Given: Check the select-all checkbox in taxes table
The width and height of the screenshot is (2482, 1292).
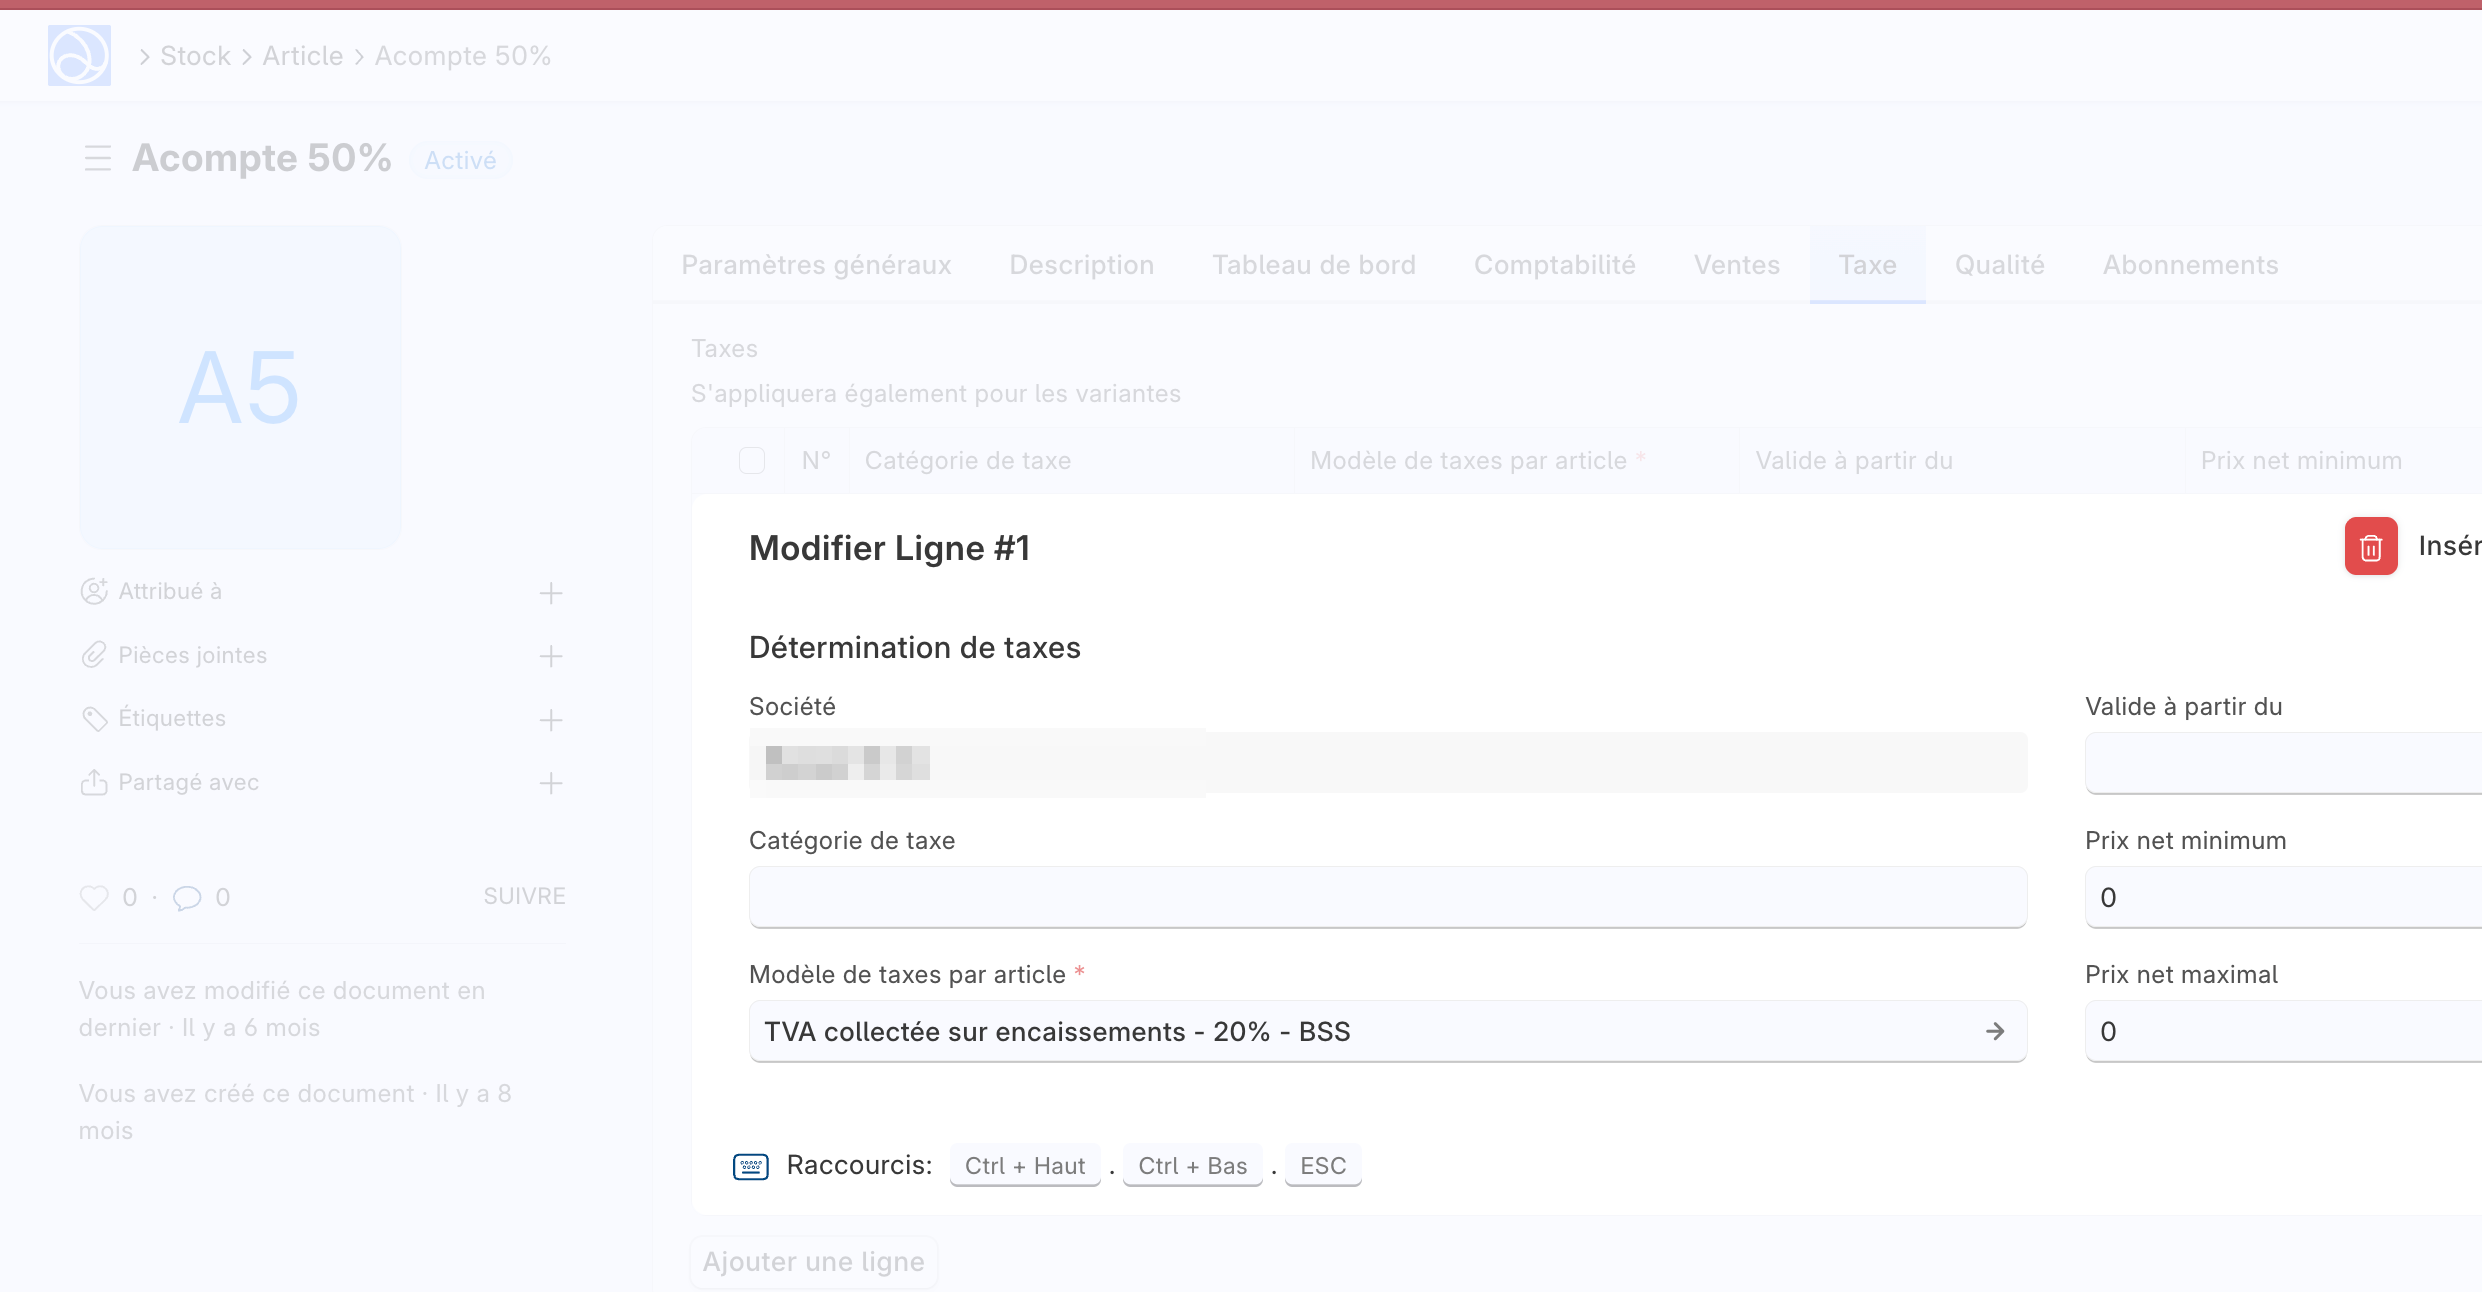Looking at the screenshot, I should 752,461.
